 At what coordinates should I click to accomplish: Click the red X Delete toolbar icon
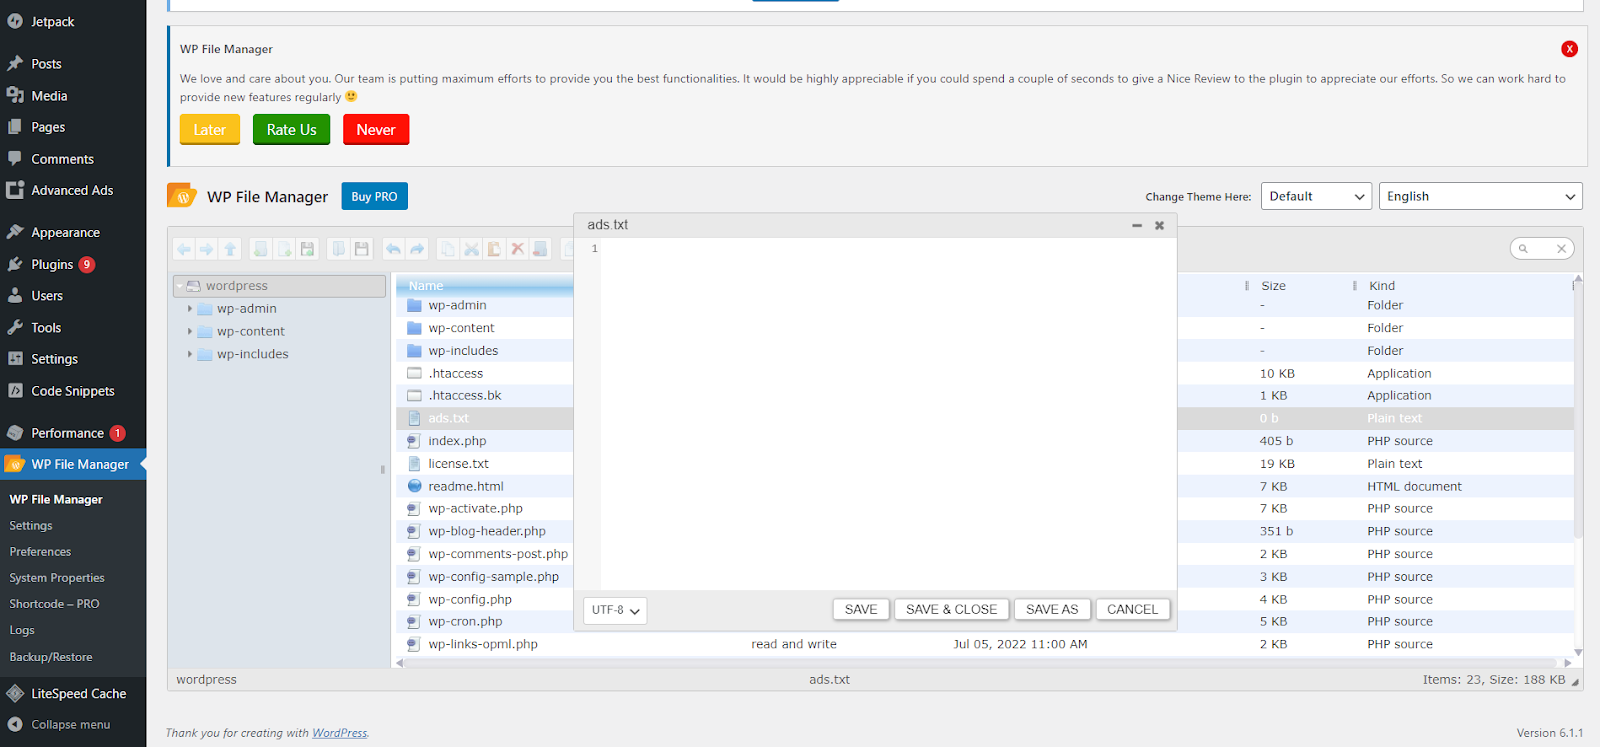point(517,249)
